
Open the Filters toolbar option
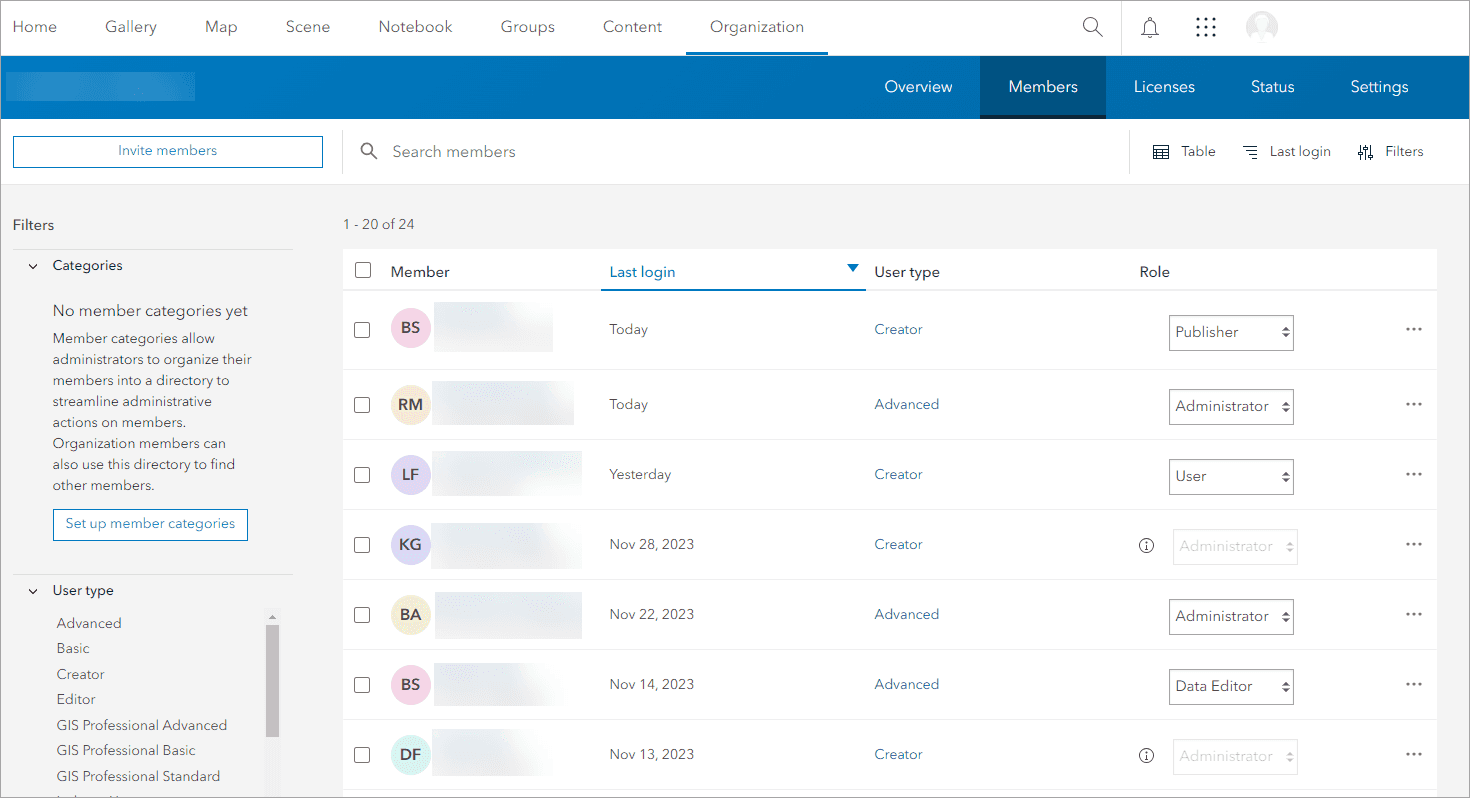point(1390,151)
